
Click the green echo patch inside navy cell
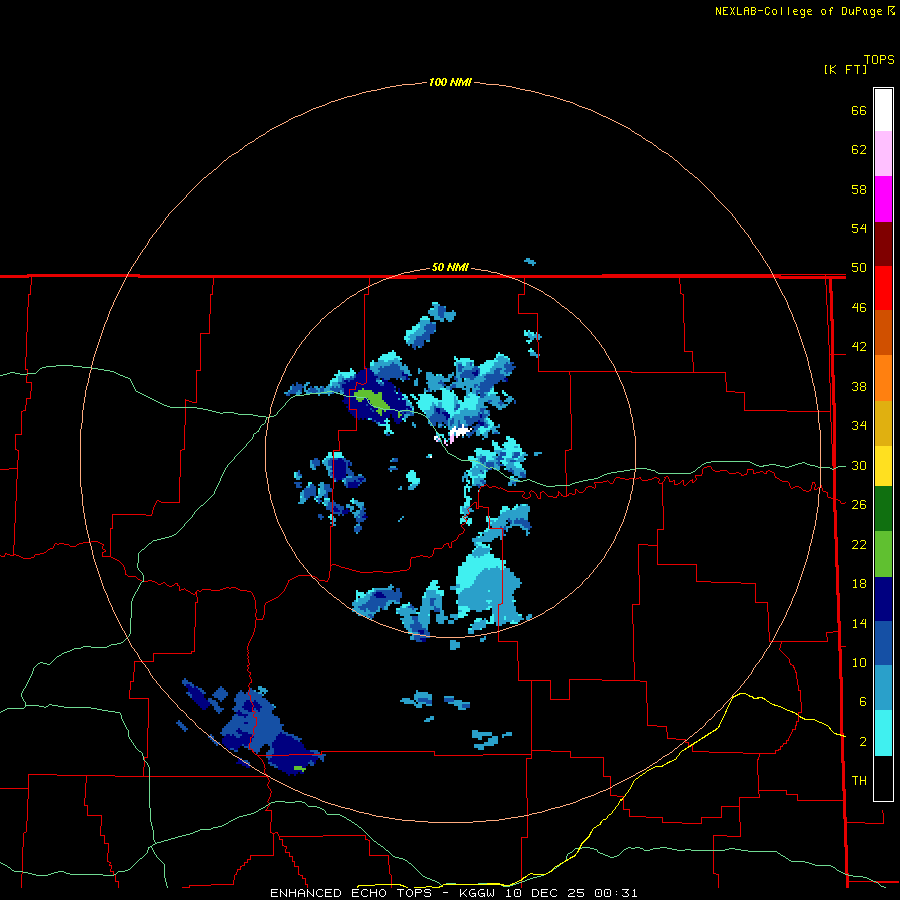click(372, 401)
